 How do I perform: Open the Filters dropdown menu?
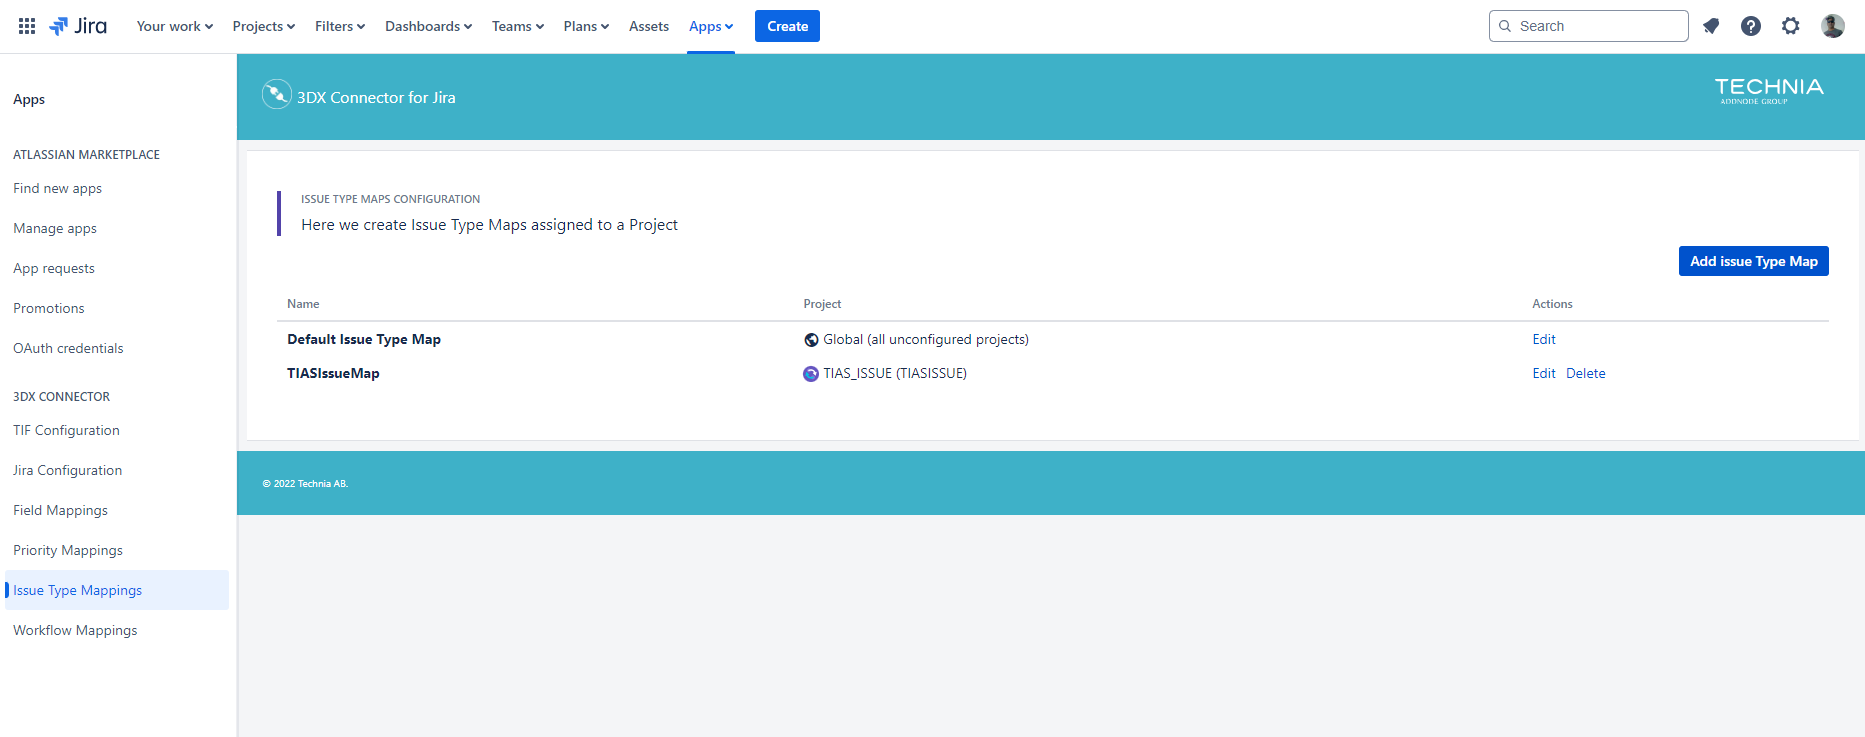click(x=339, y=26)
